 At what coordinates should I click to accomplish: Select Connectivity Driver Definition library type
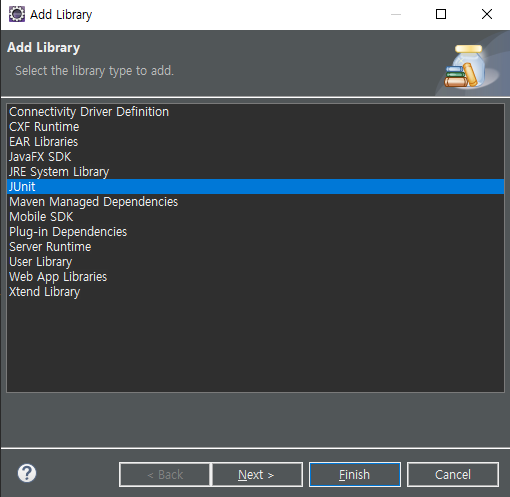point(255,112)
